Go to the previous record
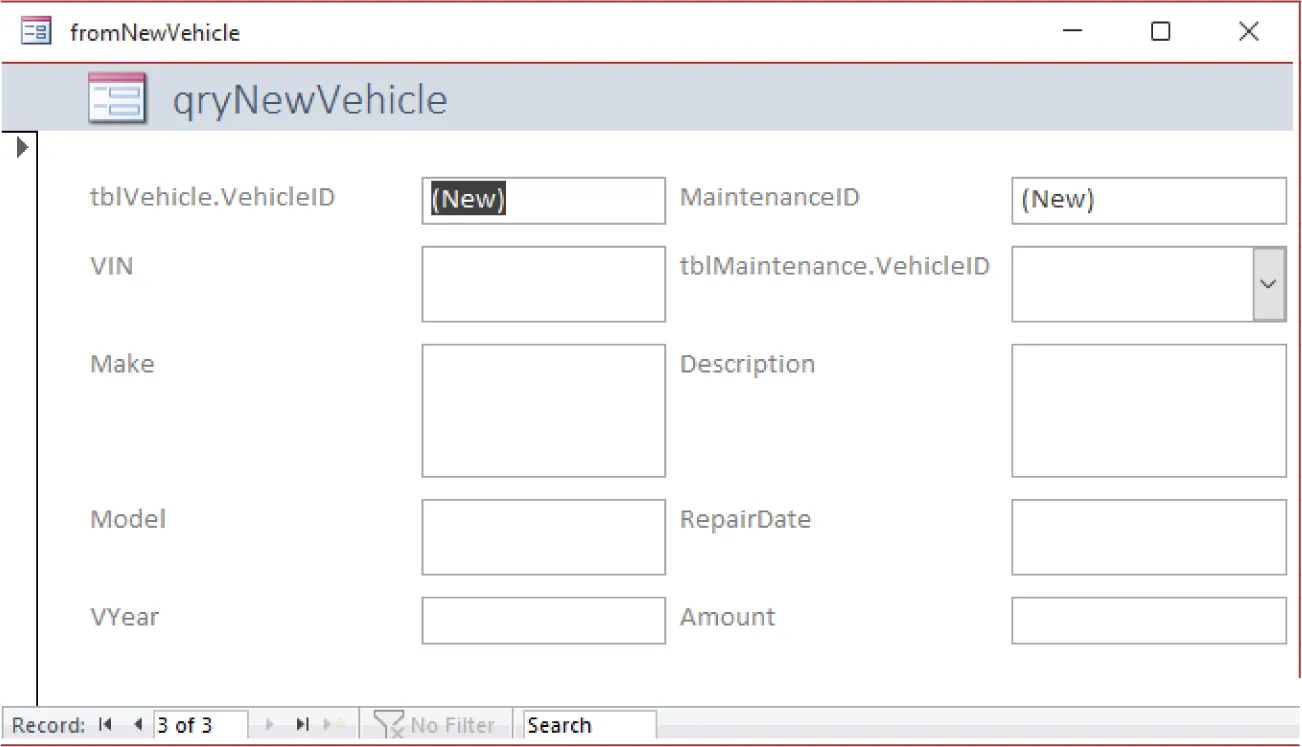 [136, 724]
